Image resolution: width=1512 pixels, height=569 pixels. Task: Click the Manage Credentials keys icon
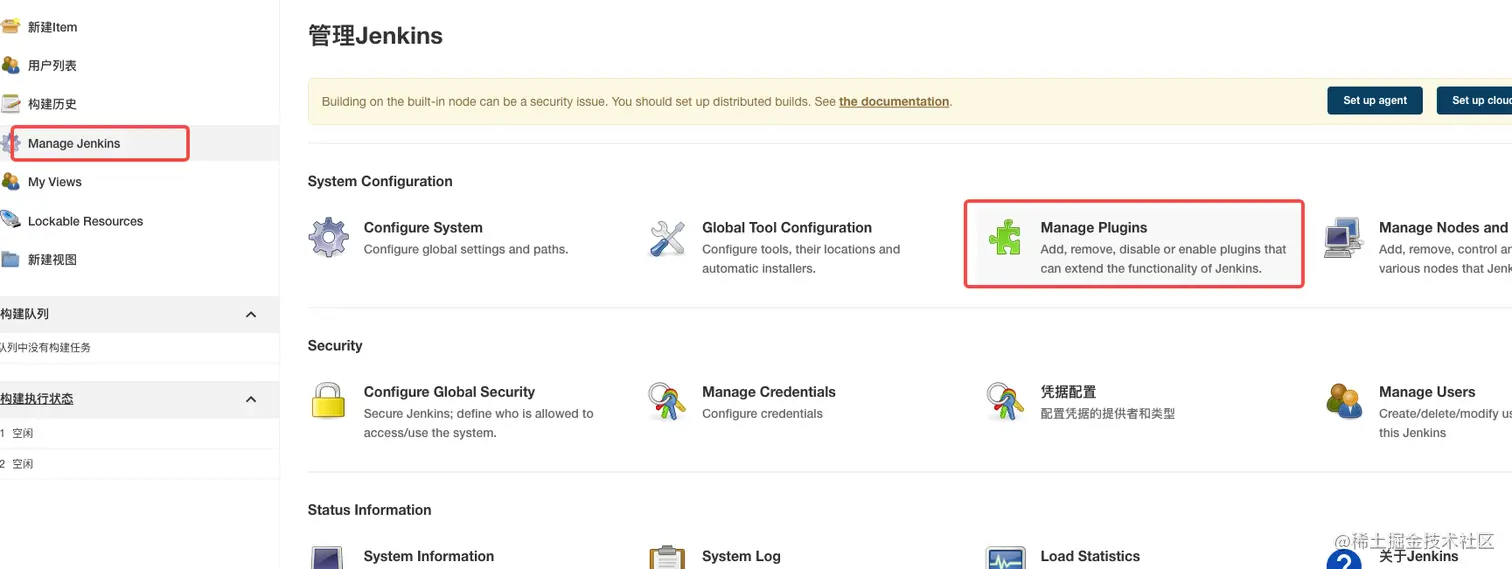click(x=667, y=401)
